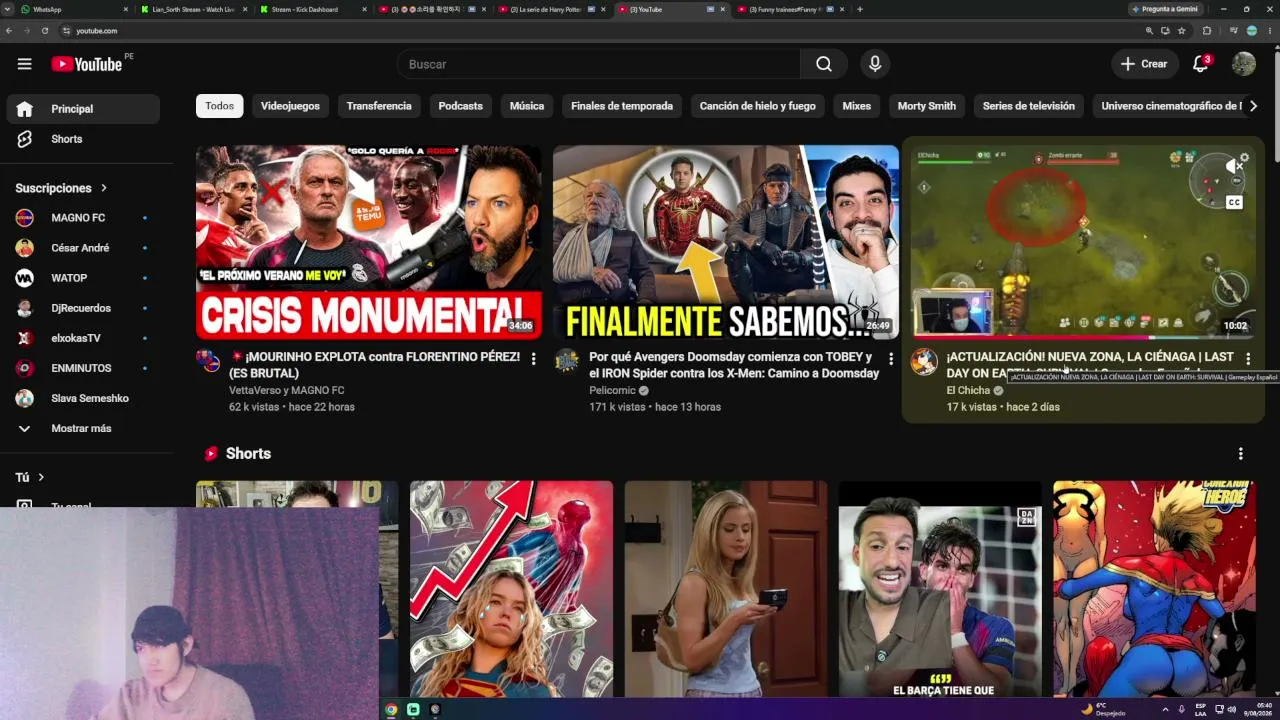Click the search magnifier button

(x=823, y=64)
